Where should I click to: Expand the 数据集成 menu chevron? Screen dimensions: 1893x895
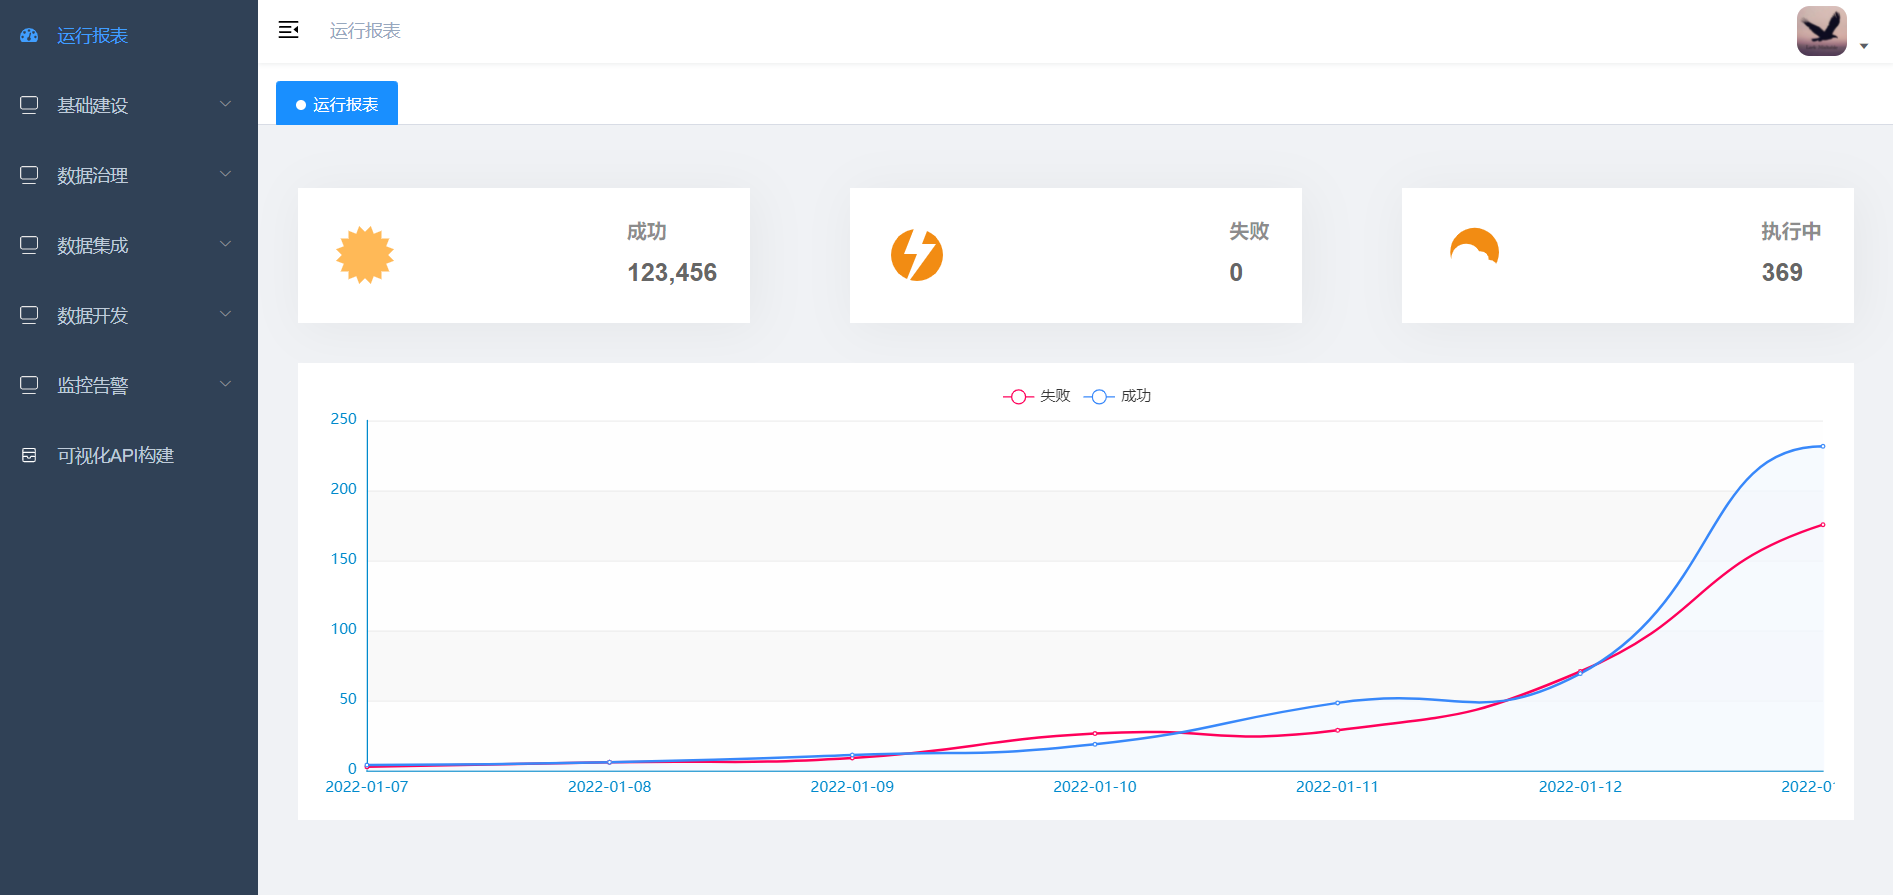[225, 244]
